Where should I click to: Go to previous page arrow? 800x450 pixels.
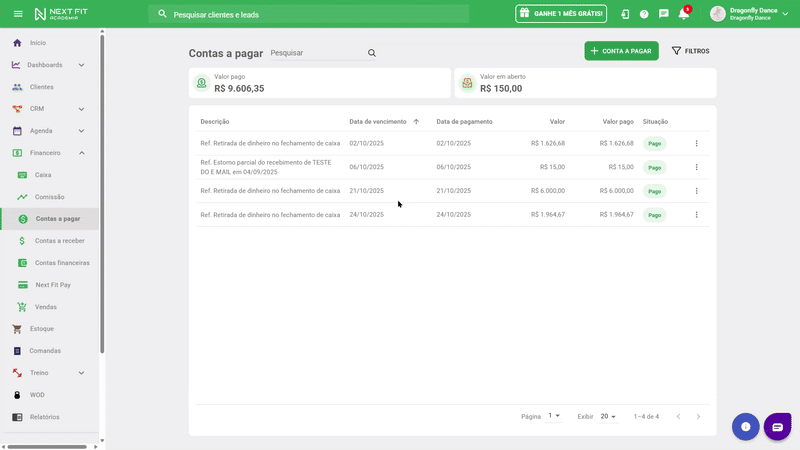678,416
